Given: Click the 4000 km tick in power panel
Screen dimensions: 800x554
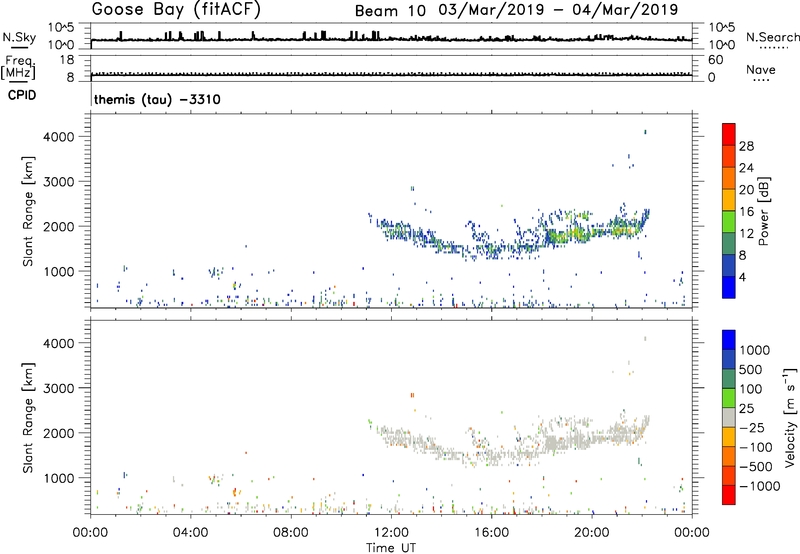Looking at the screenshot, I should (59, 137).
